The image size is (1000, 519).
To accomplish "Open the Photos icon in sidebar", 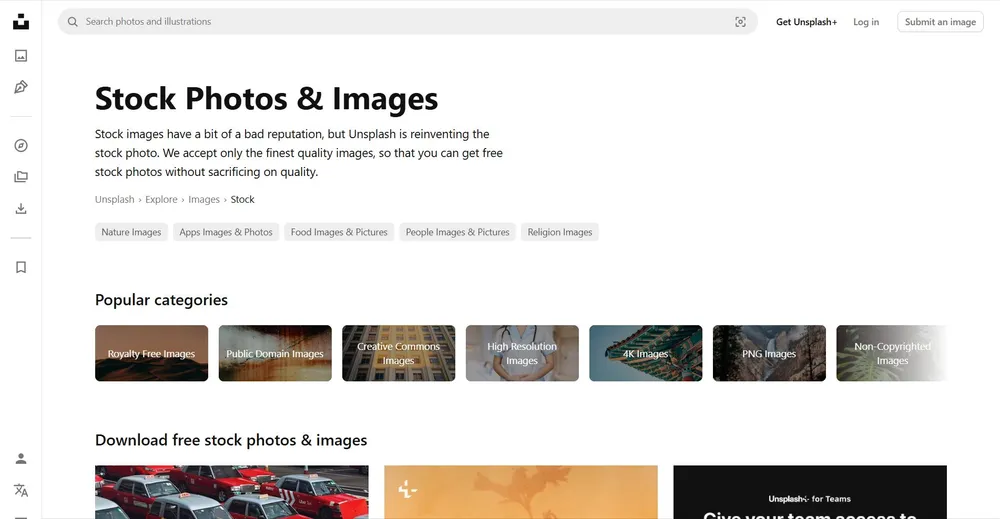I will [21, 56].
